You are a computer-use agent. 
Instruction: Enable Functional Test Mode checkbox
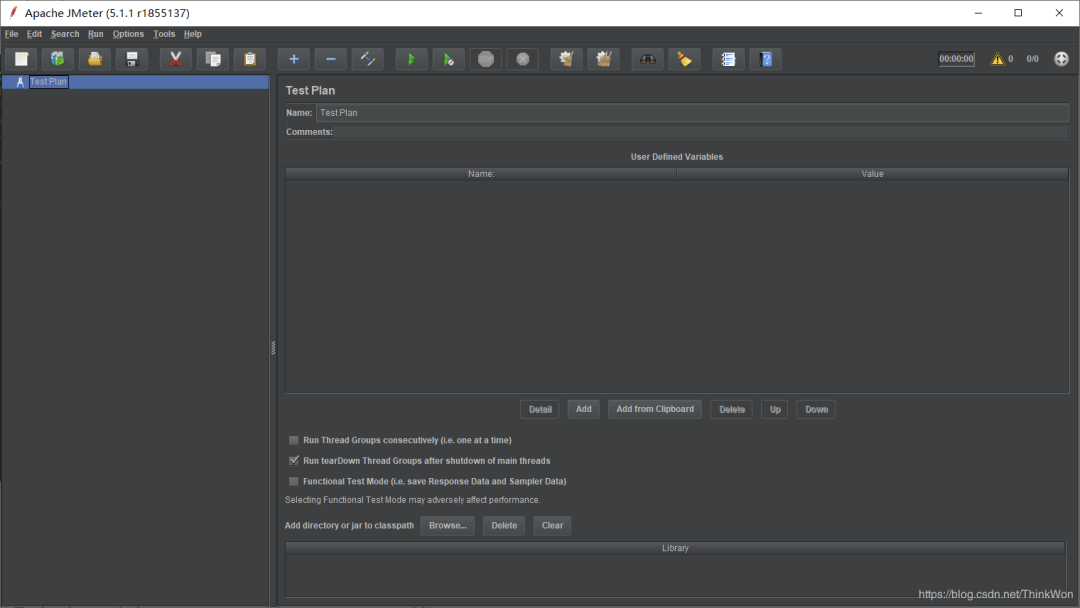click(x=293, y=481)
